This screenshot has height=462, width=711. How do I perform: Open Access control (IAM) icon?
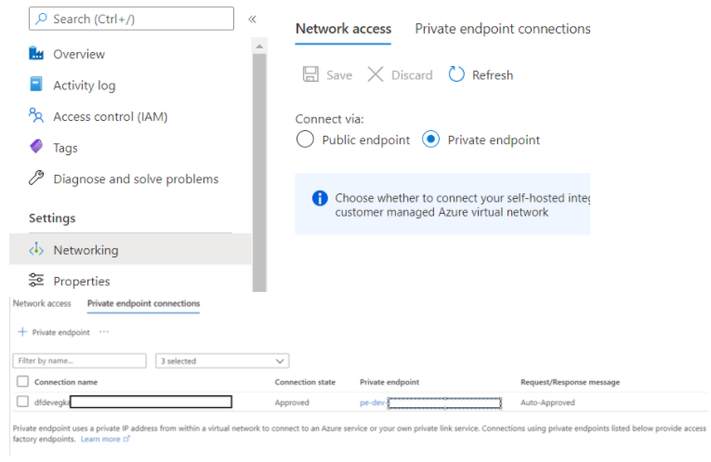point(37,116)
